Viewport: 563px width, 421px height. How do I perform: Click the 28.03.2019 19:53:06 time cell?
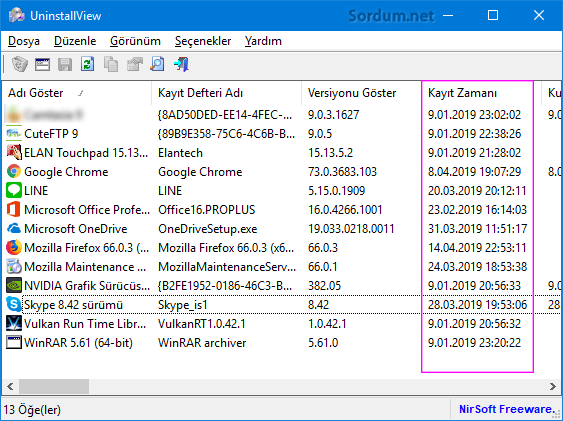477,305
